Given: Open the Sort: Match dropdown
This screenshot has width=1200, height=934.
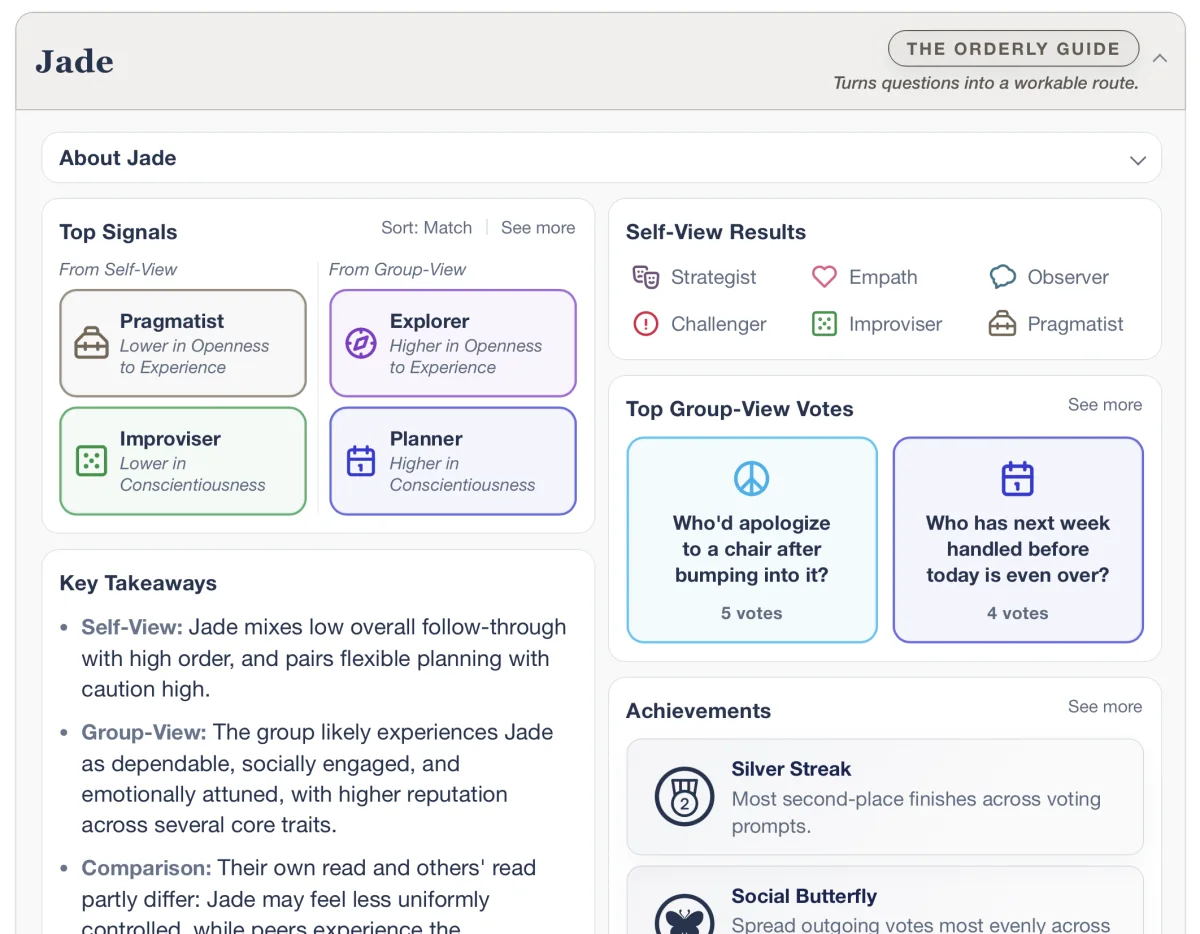Looking at the screenshot, I should tap(426, 228).
